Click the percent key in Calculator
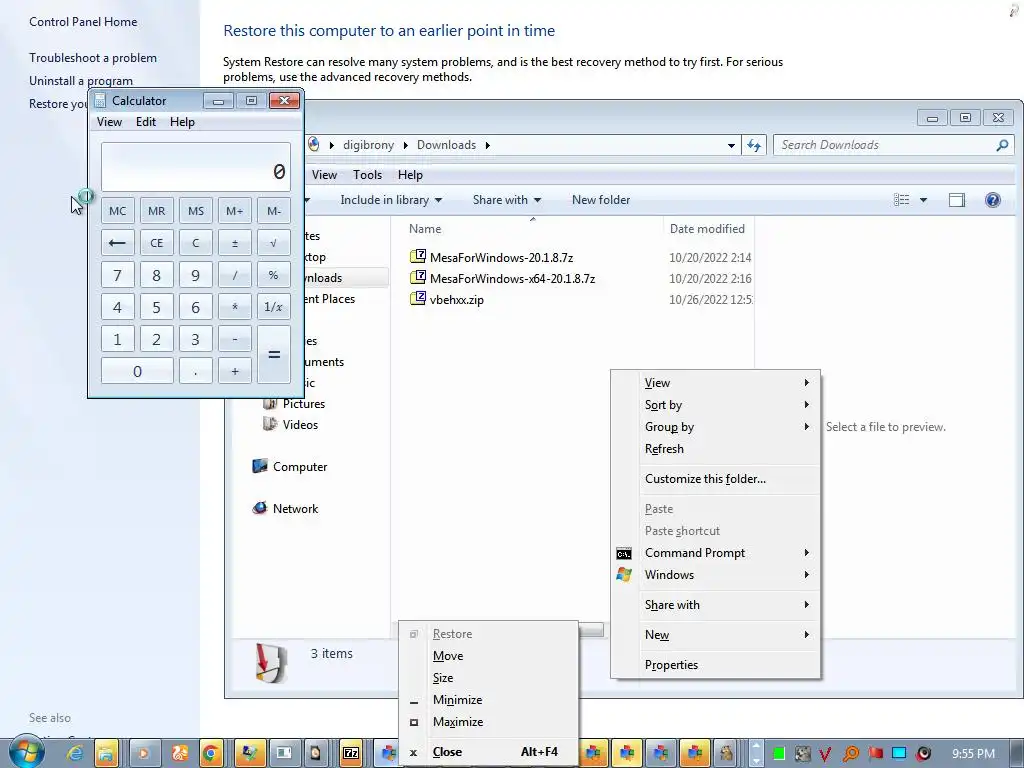Image resolution: width=1024 pixels, height=768 pixels. pyautogui.click(x=274, y=275)
